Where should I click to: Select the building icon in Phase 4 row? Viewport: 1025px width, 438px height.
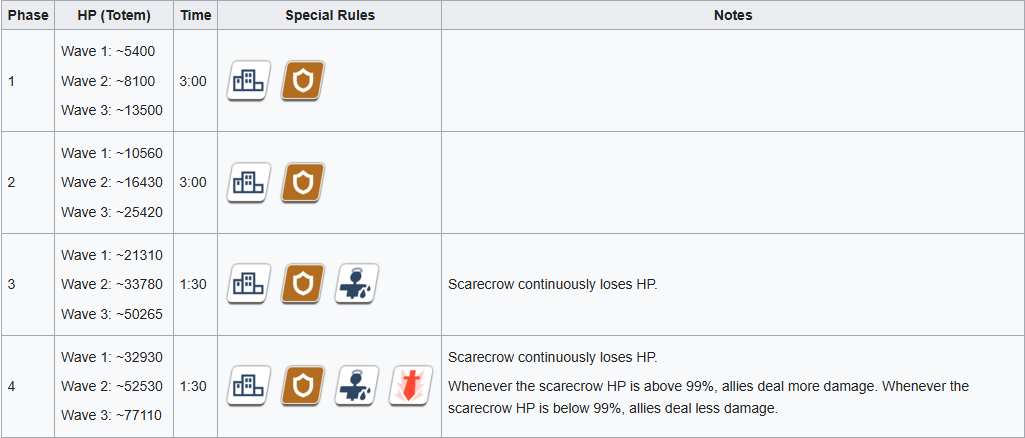[249, 386]
